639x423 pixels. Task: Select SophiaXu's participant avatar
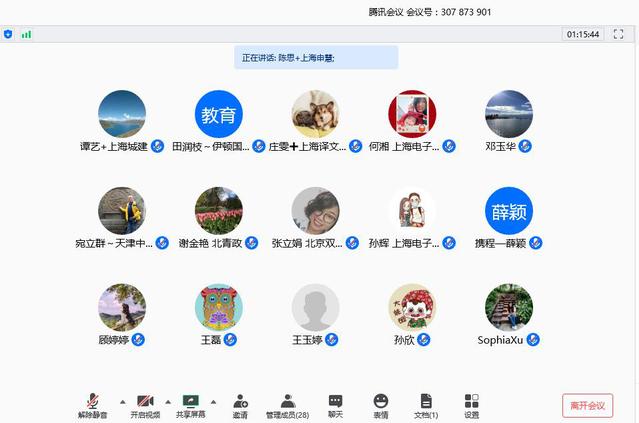tap(509, 308)
